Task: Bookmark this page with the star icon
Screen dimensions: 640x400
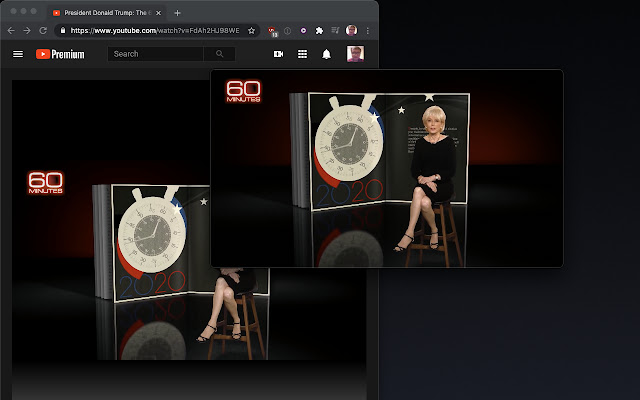Action: click(x=251, y=31)
